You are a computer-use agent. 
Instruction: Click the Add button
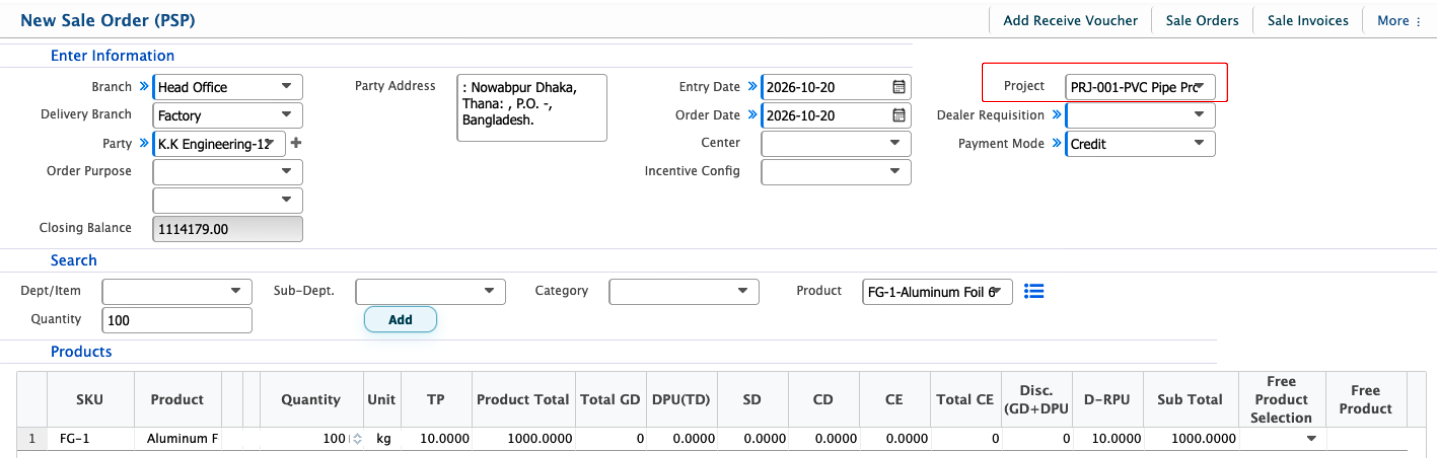click(x=400, y=320)
